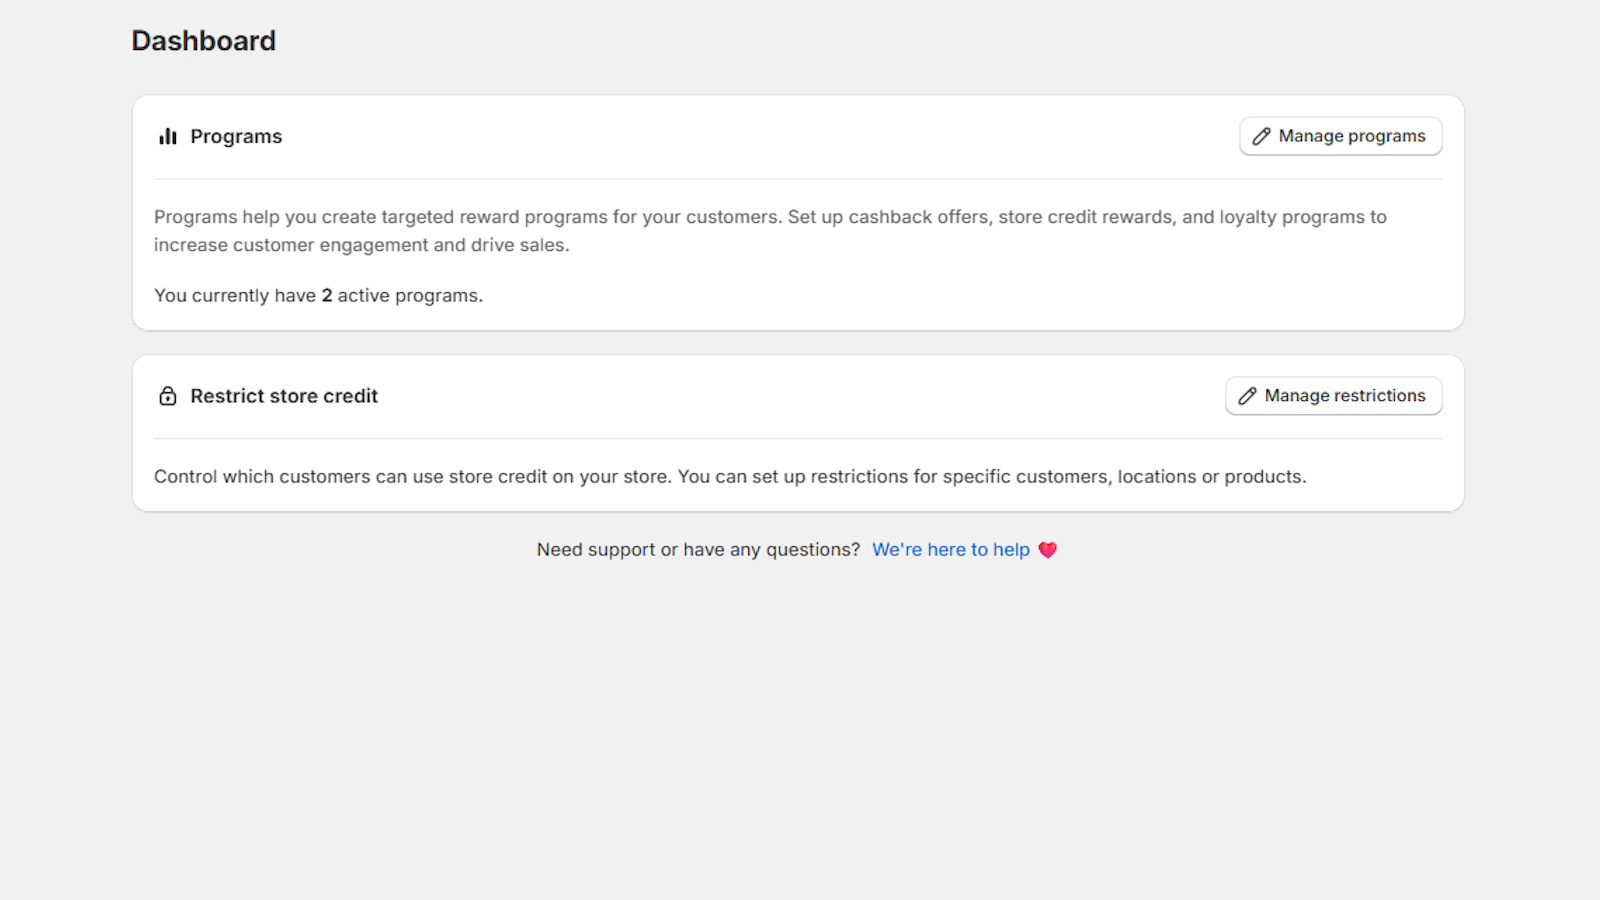This screenshot has width=1600, height=900.
Task: Open the Manage programs button
Action: coord(1340,136)
